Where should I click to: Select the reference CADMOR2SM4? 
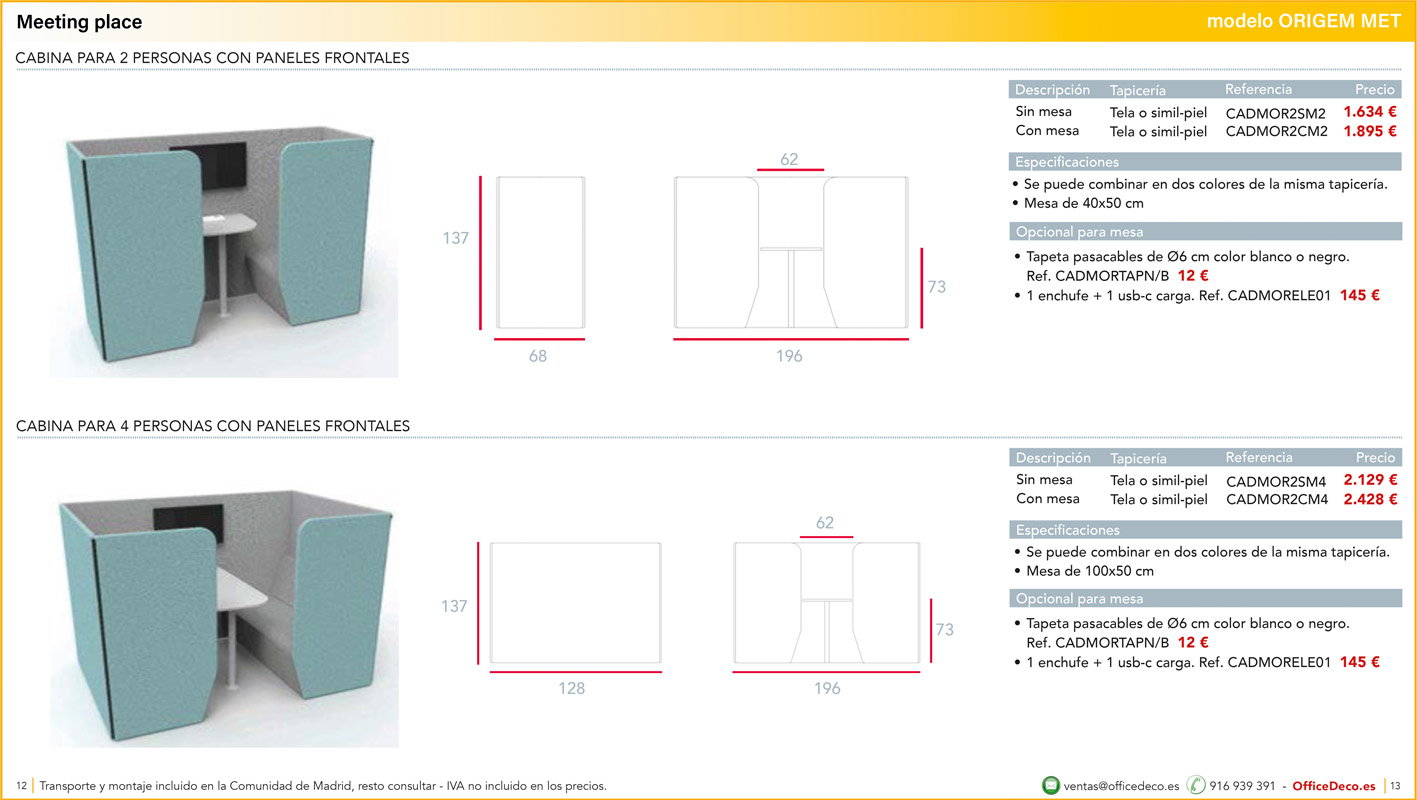click(x=1276, y=481)
